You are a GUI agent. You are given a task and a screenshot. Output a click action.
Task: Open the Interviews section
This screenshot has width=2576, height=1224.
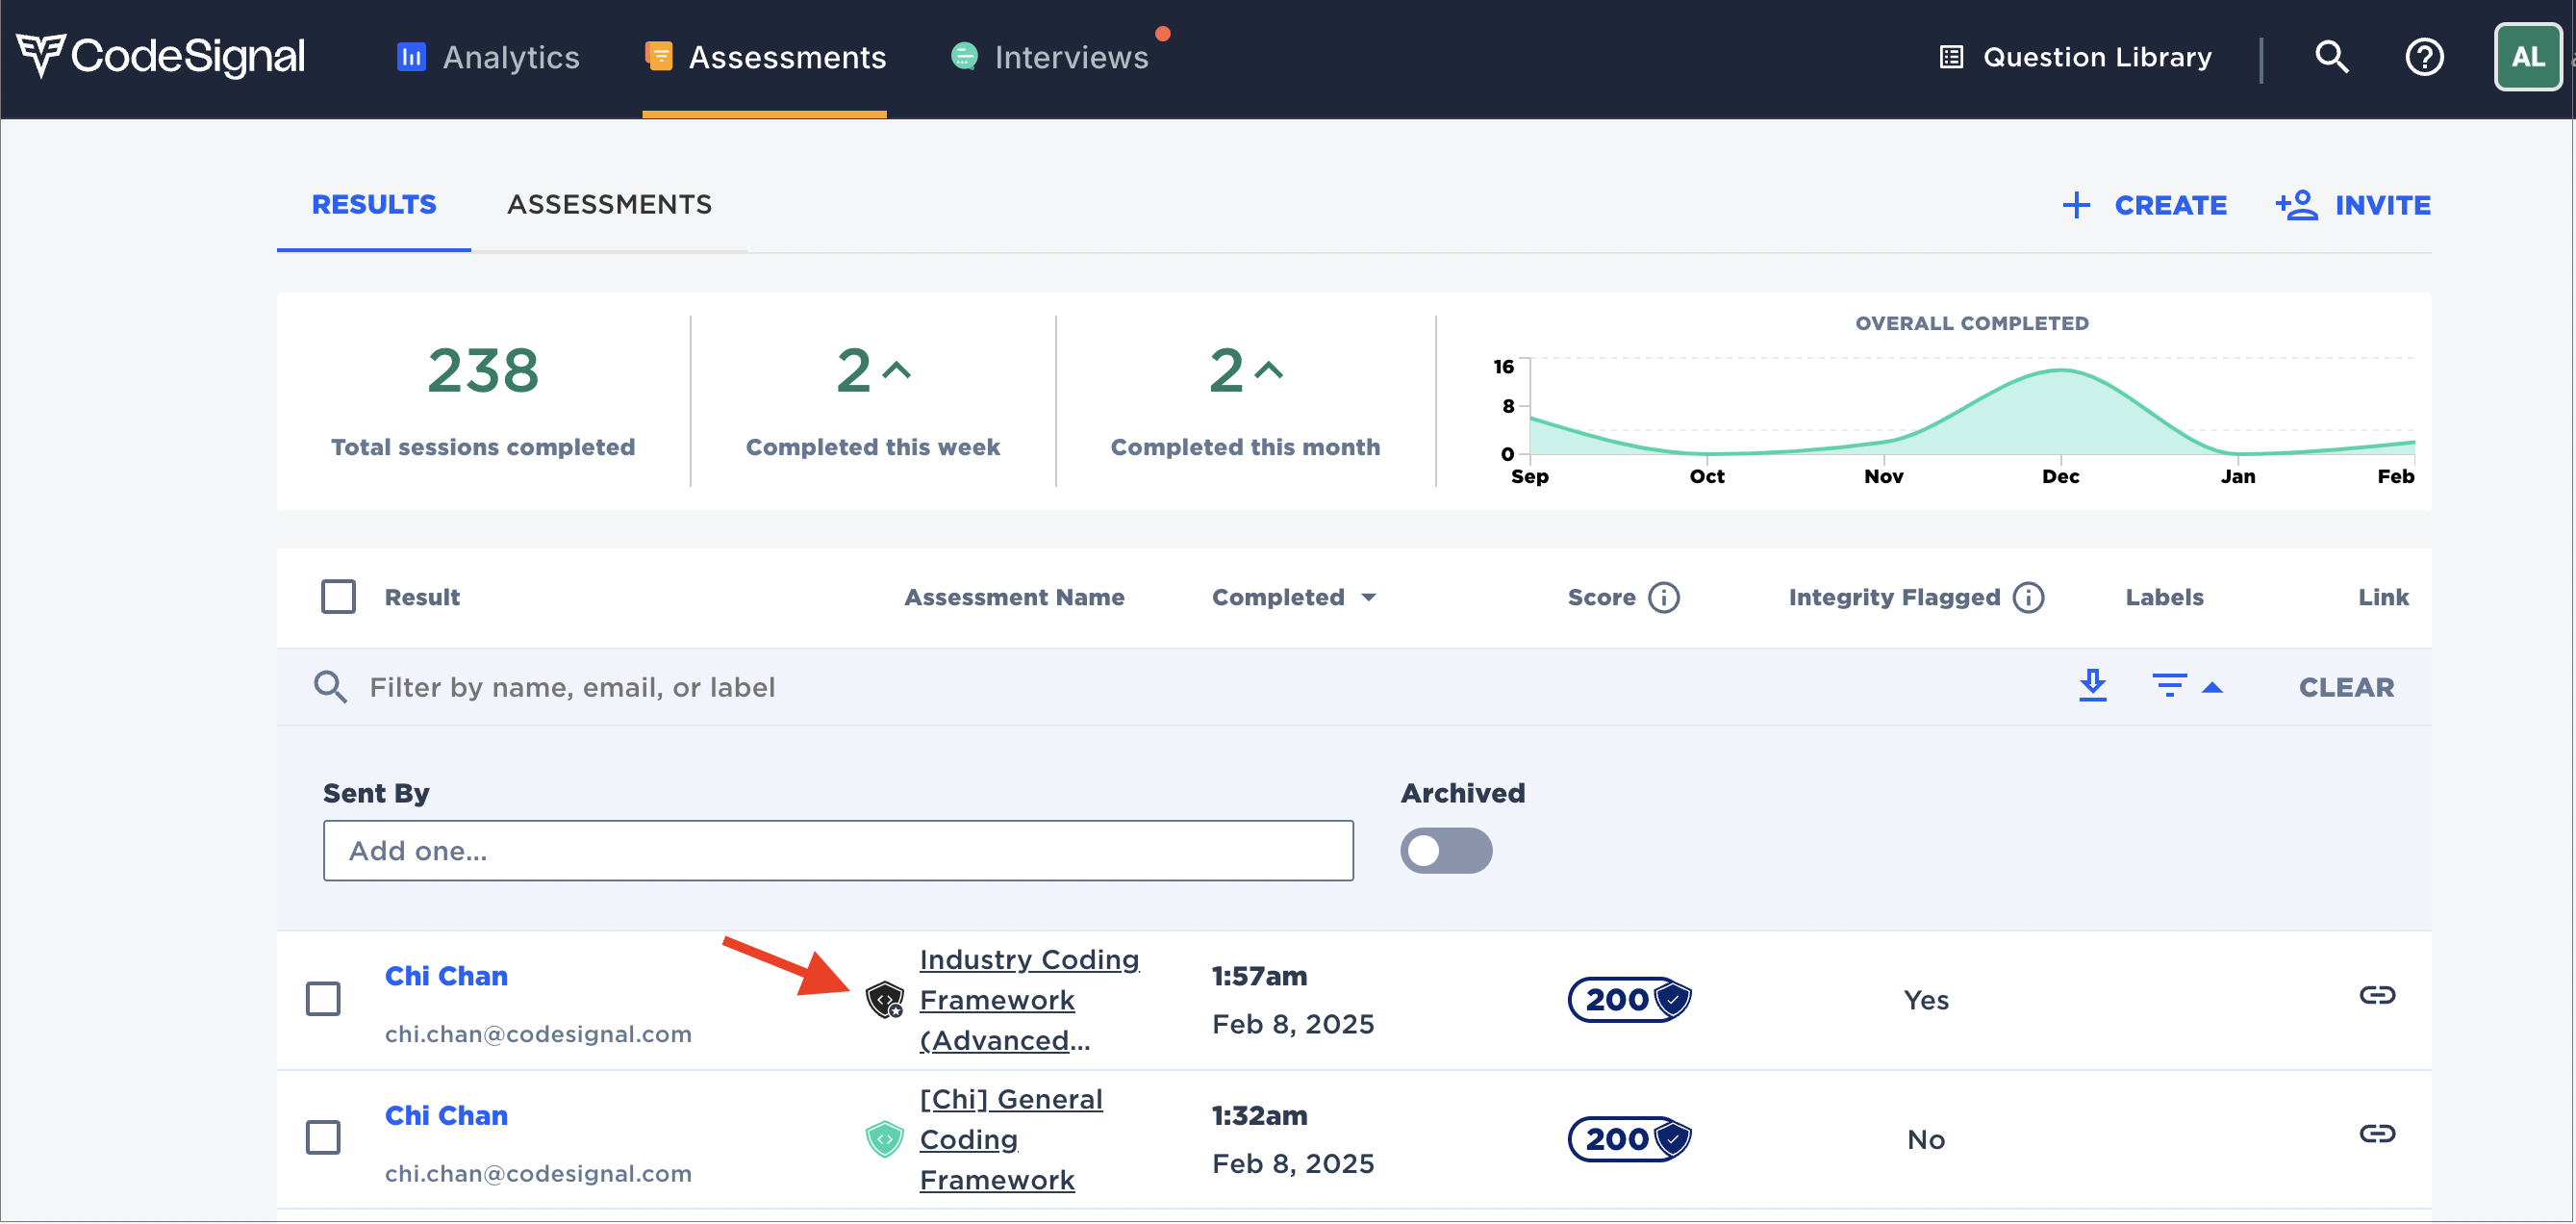click(1050, 57)
